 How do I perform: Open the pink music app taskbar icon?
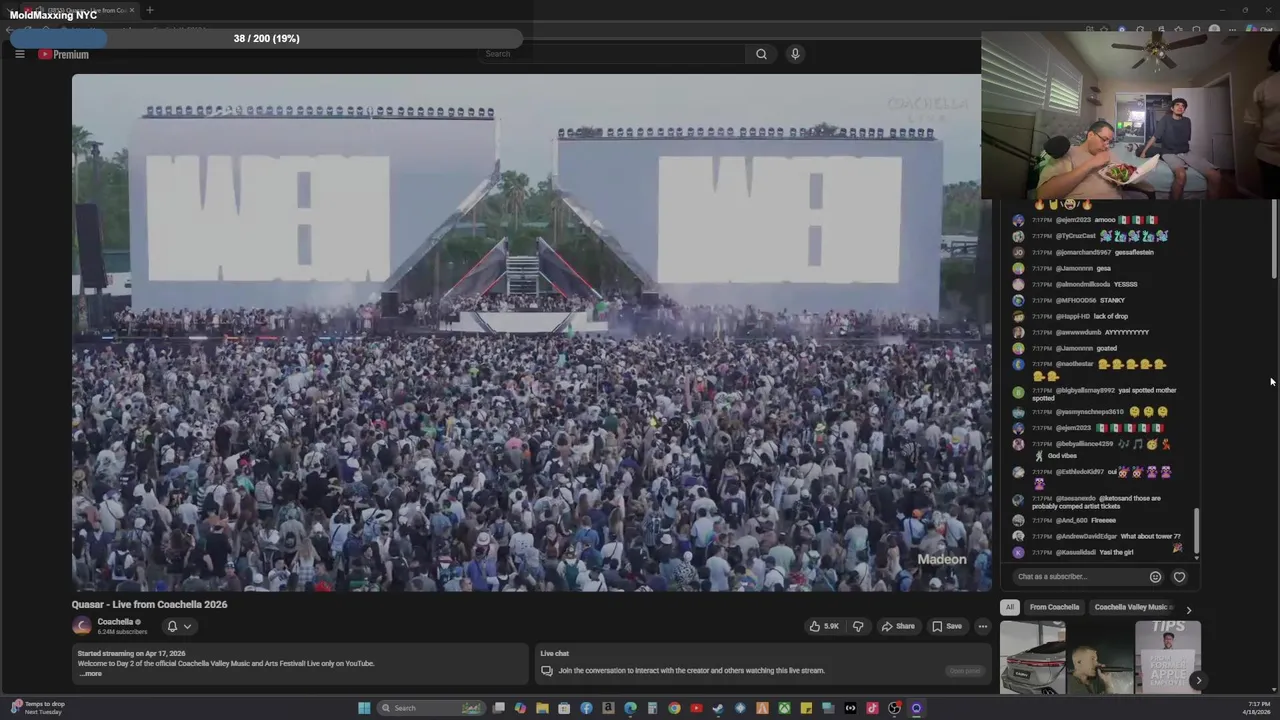tap(872, 708)
